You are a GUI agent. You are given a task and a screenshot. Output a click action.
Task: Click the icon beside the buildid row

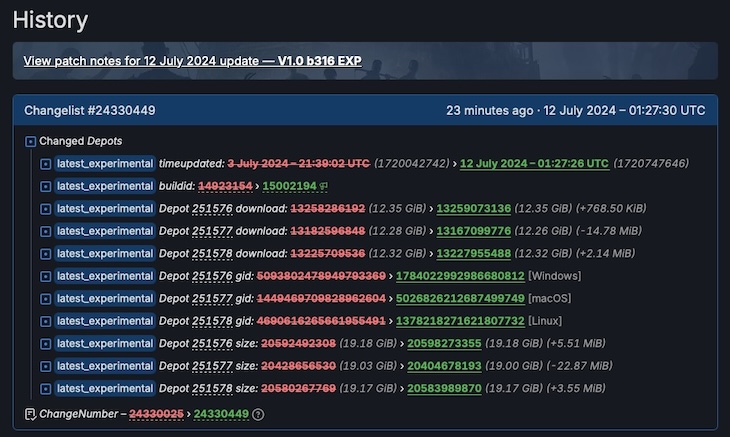pyautogui.click(x=46, y=186)
